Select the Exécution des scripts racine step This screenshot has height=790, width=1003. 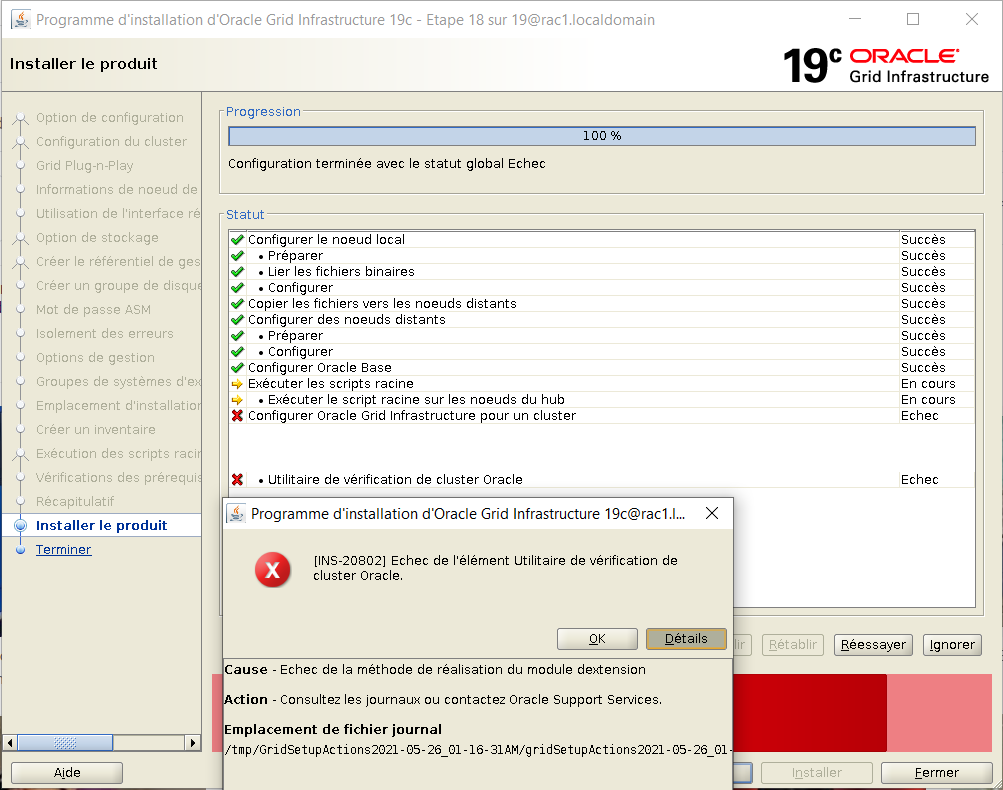coord(118,454)
